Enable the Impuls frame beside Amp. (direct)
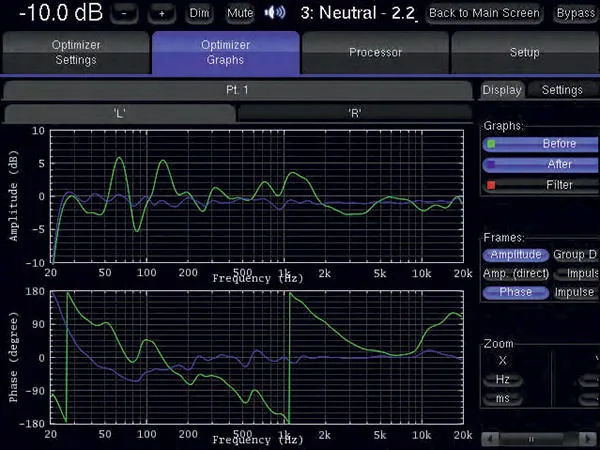 pos(577,274)
